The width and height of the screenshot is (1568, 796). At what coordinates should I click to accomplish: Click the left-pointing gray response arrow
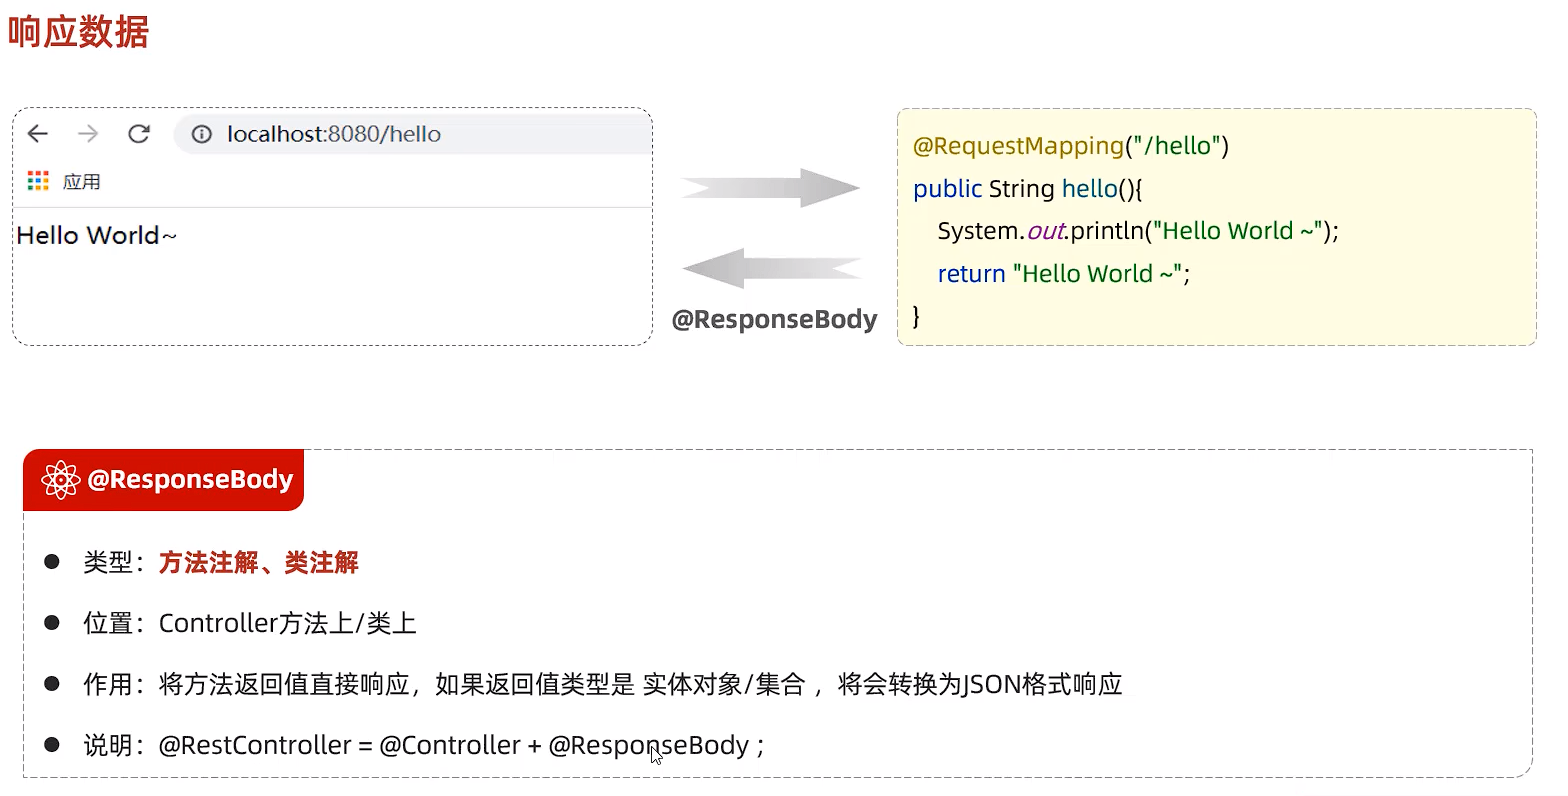coord(770,268)
